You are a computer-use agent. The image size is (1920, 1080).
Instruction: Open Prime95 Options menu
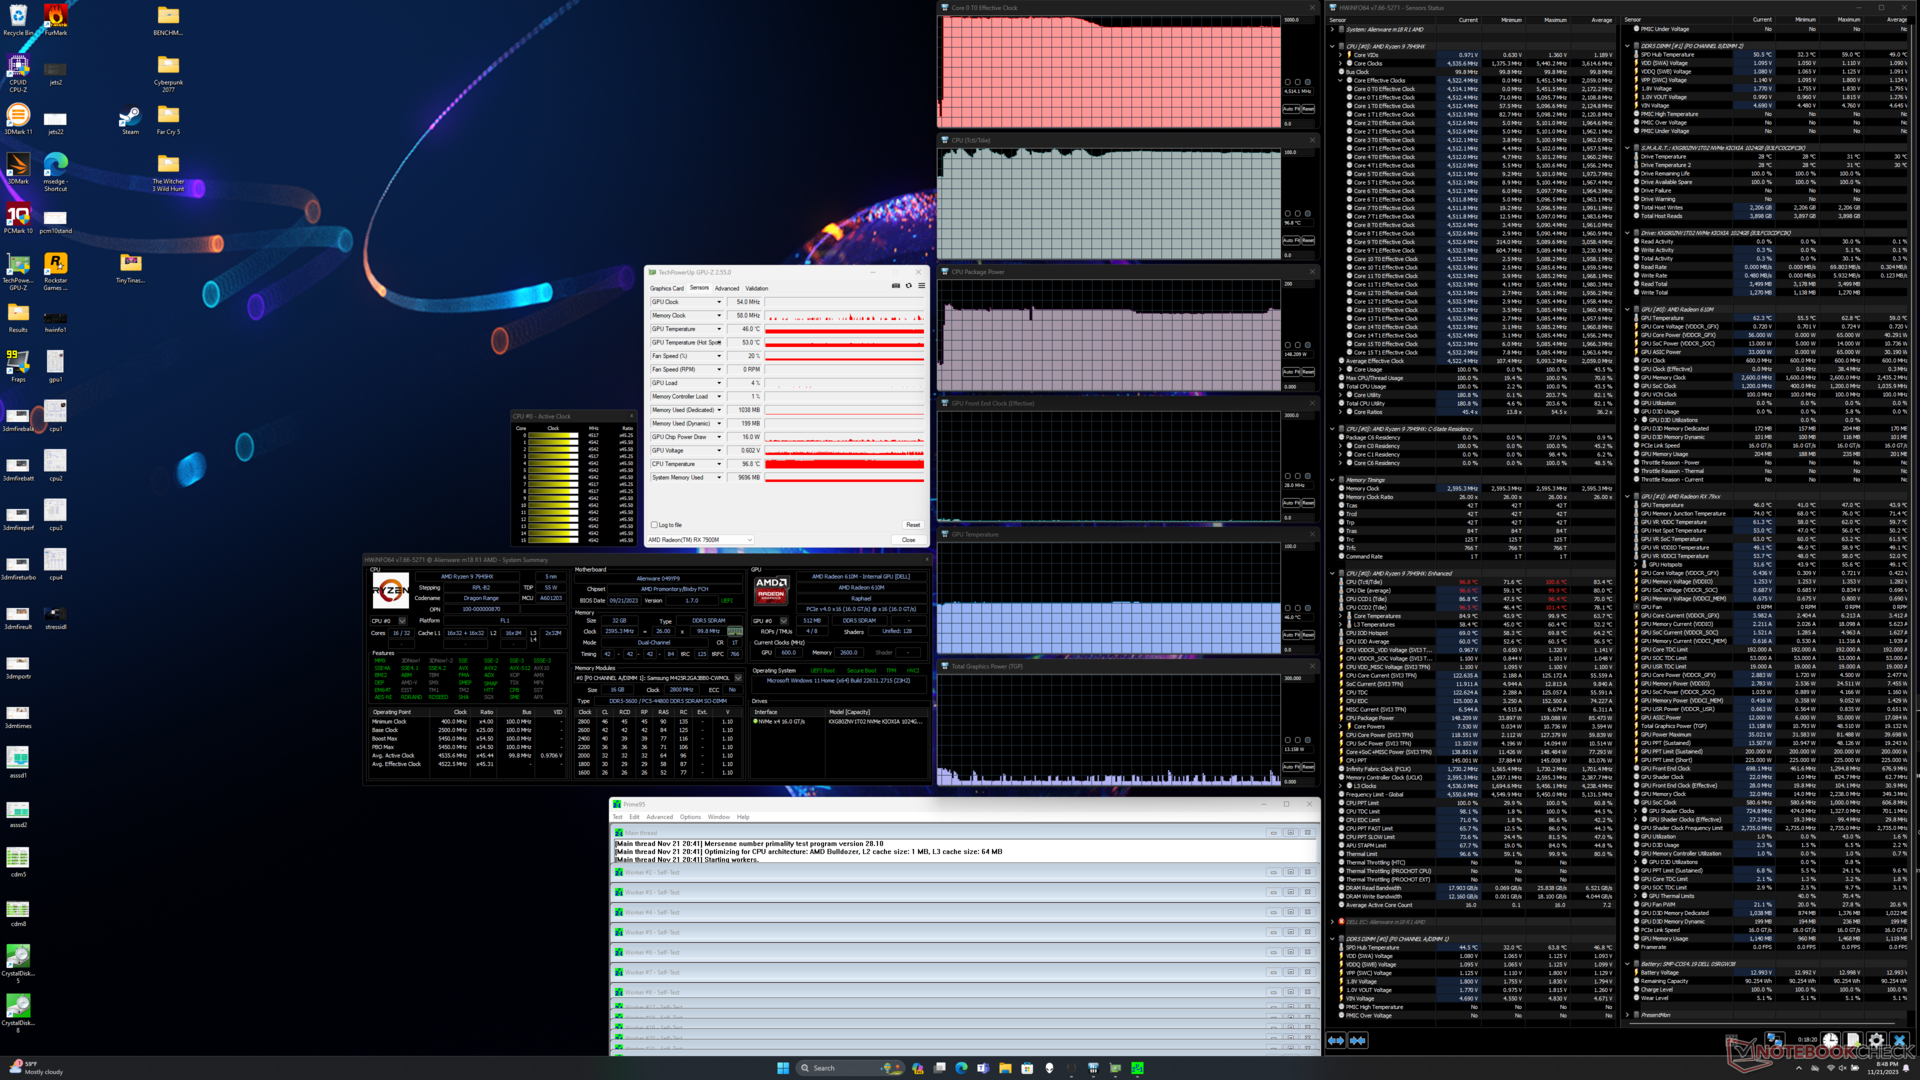pos(690,817)
